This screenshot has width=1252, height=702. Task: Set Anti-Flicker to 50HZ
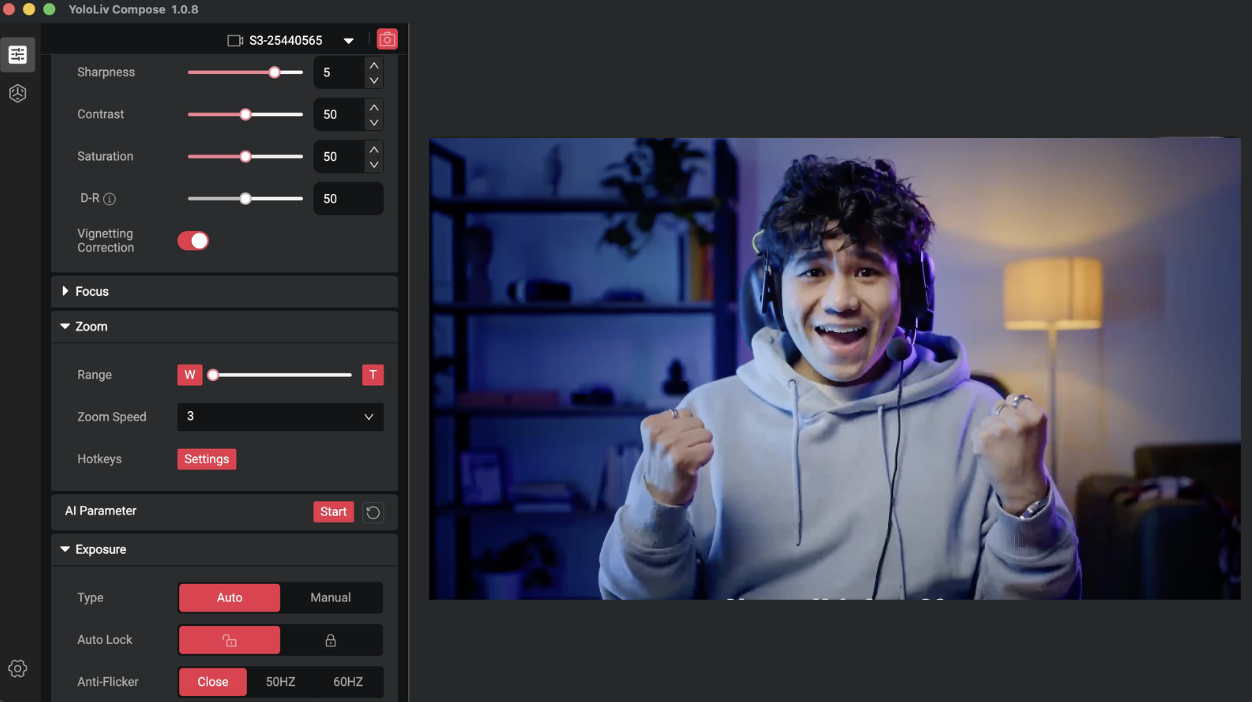click(280, 682)
